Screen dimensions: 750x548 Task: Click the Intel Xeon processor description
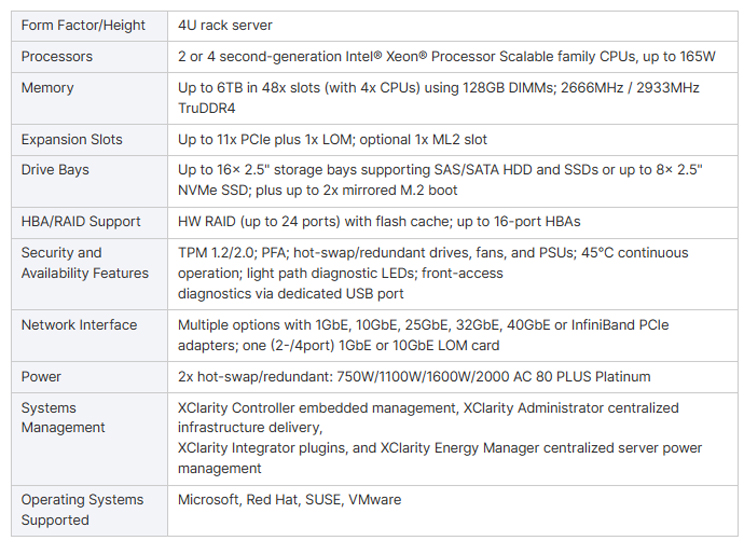[x=446, y=56]
